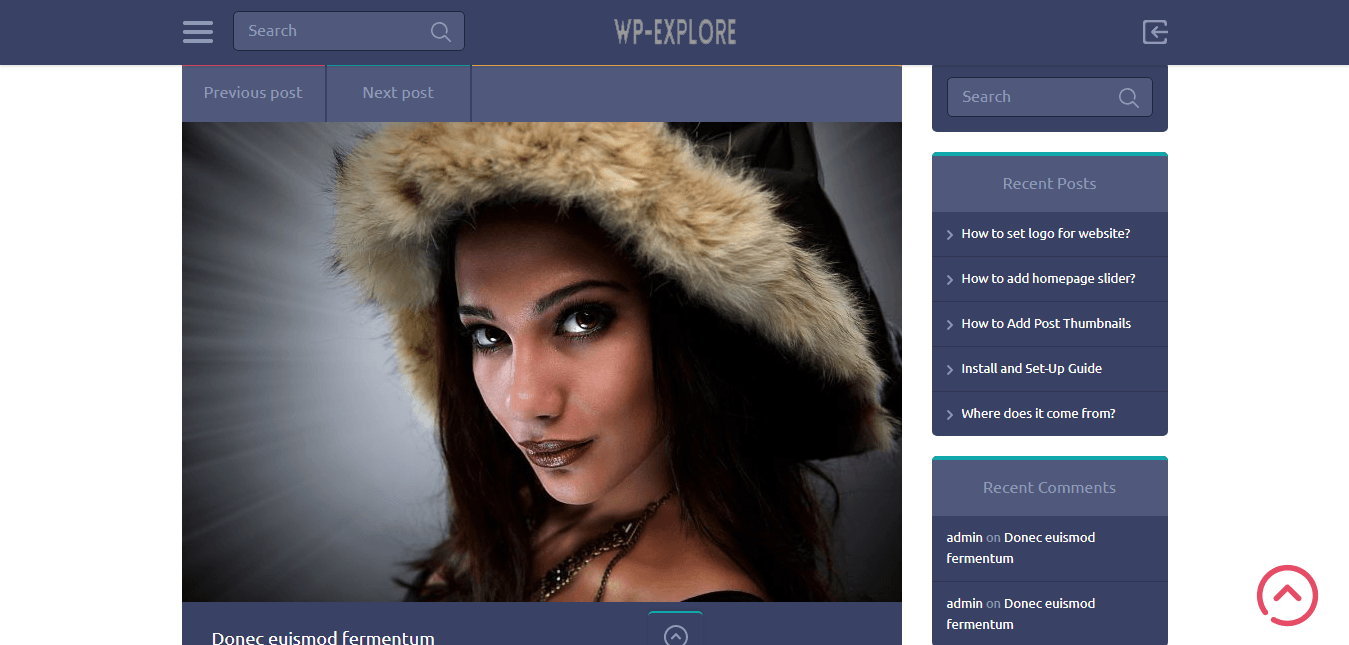Click the WP-EXPLORE site logo
The width and height of the screenshot is (1349, 645).
point(675,32)
